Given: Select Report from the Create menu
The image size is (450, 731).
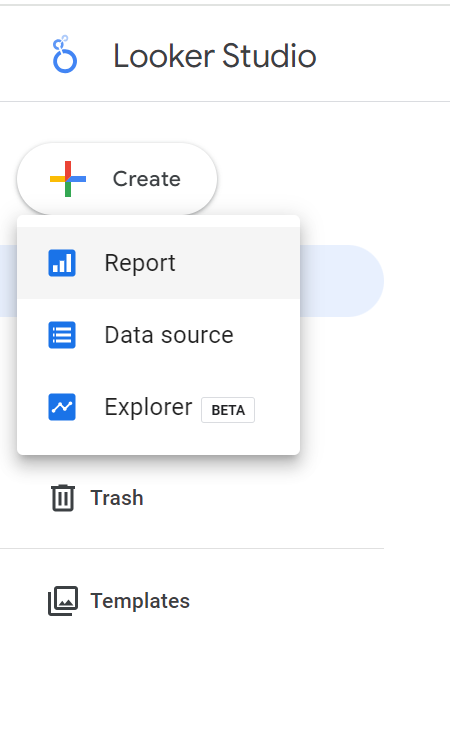Looking at the screenshot, I should coord(159,263).
